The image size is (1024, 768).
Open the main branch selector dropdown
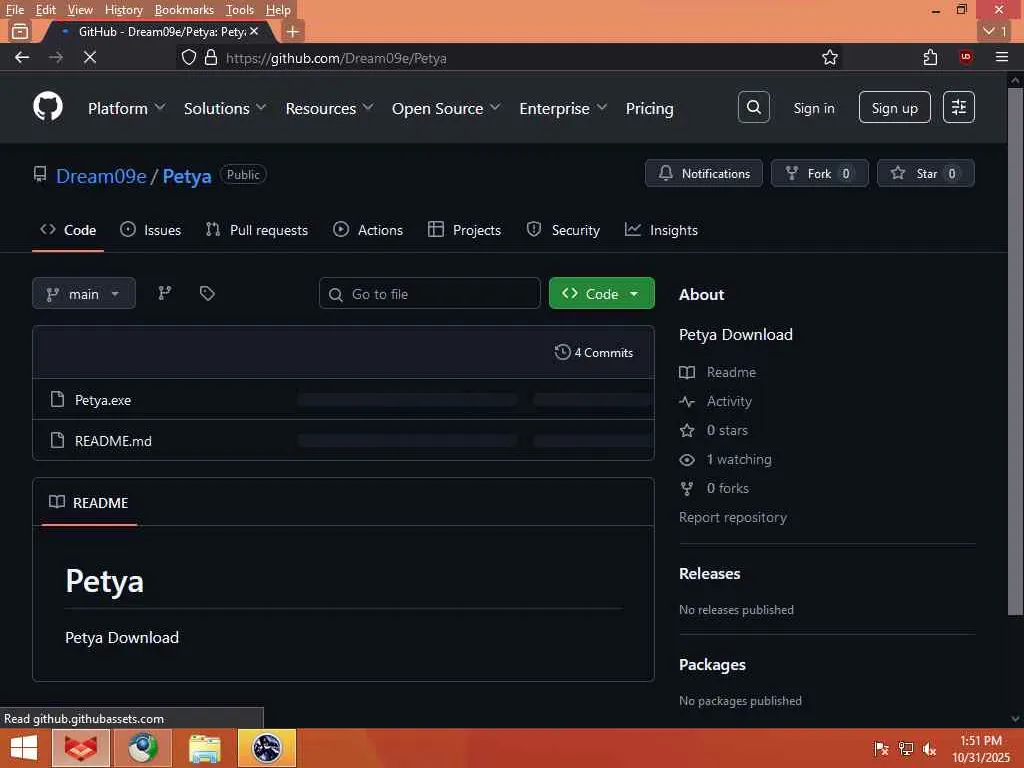pyautogui.click(x=84, y=294)
